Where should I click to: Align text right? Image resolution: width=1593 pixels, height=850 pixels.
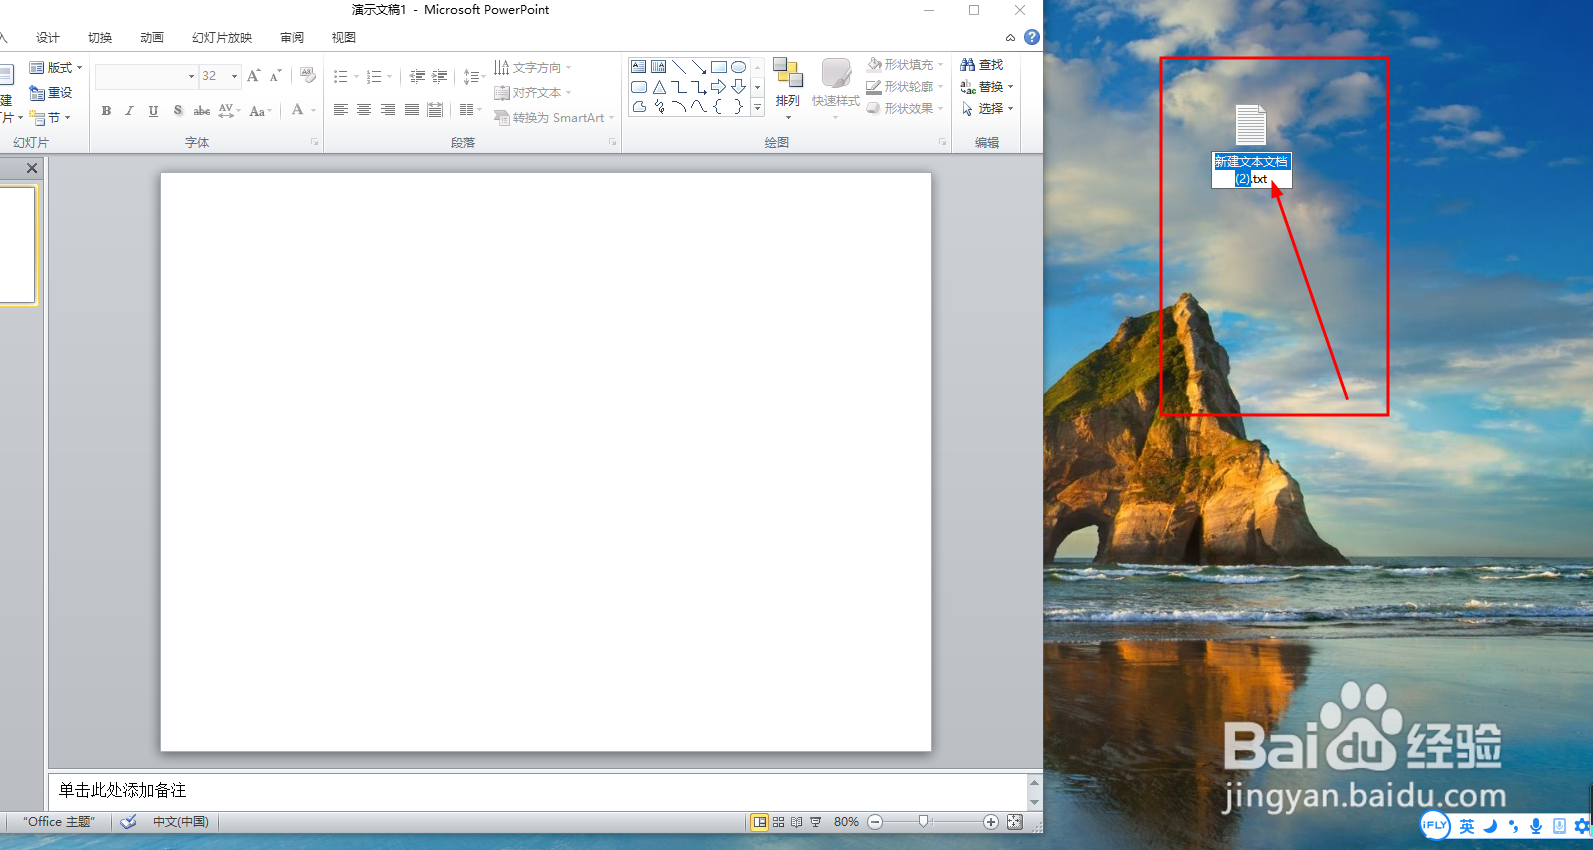tap(388, 110)
